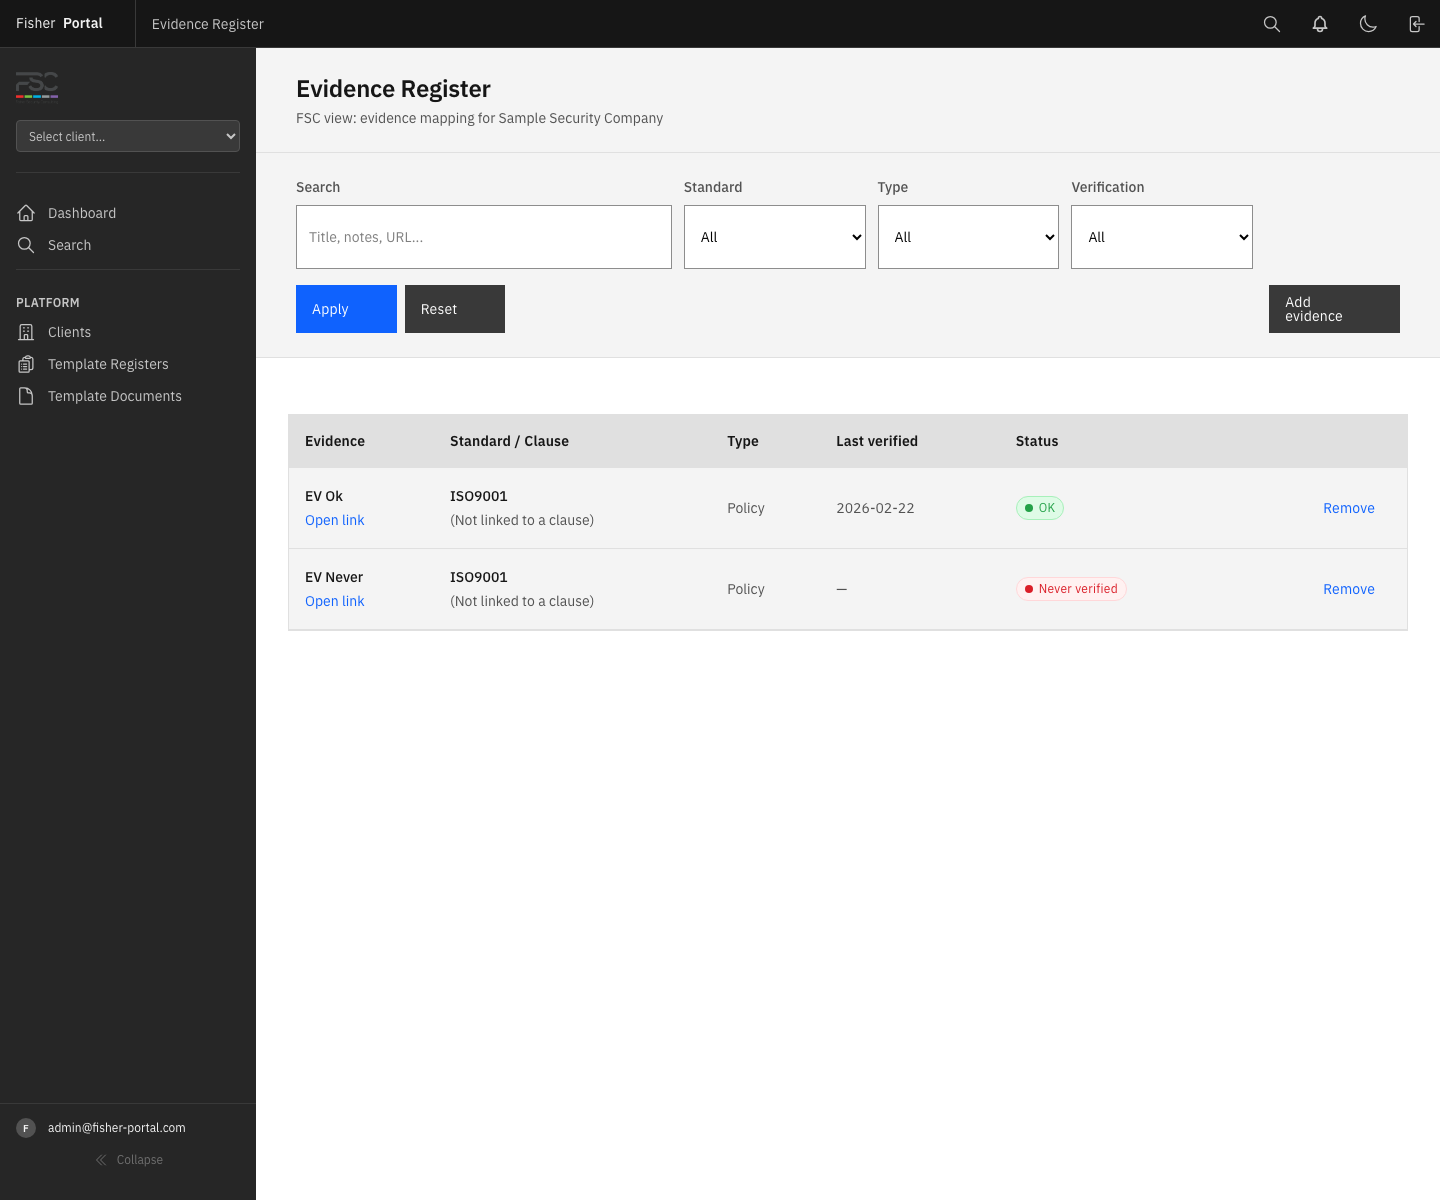This screenshot has height=1200, width=1440.
Task: Open Template Registers via its book icon
Action: pos(26,363)
